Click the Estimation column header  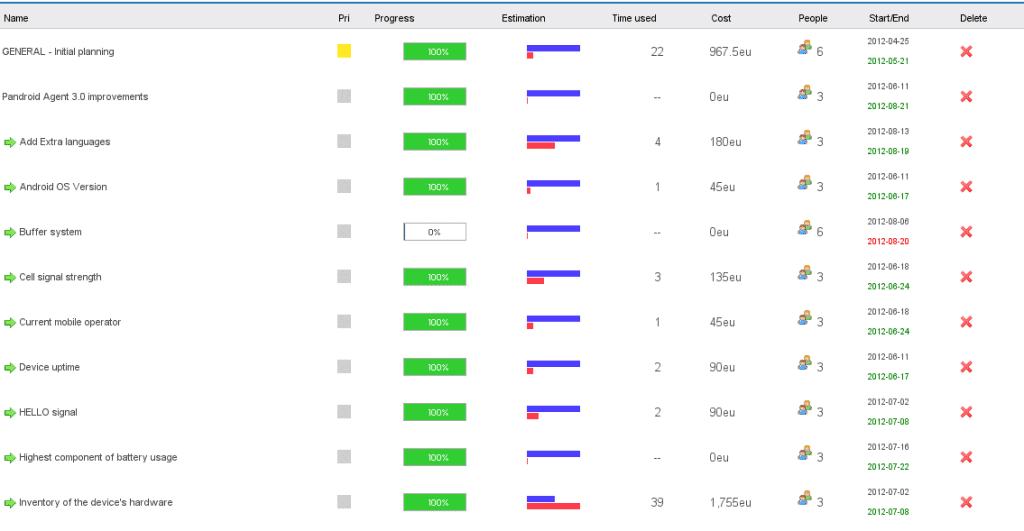(x=523, y=18)
